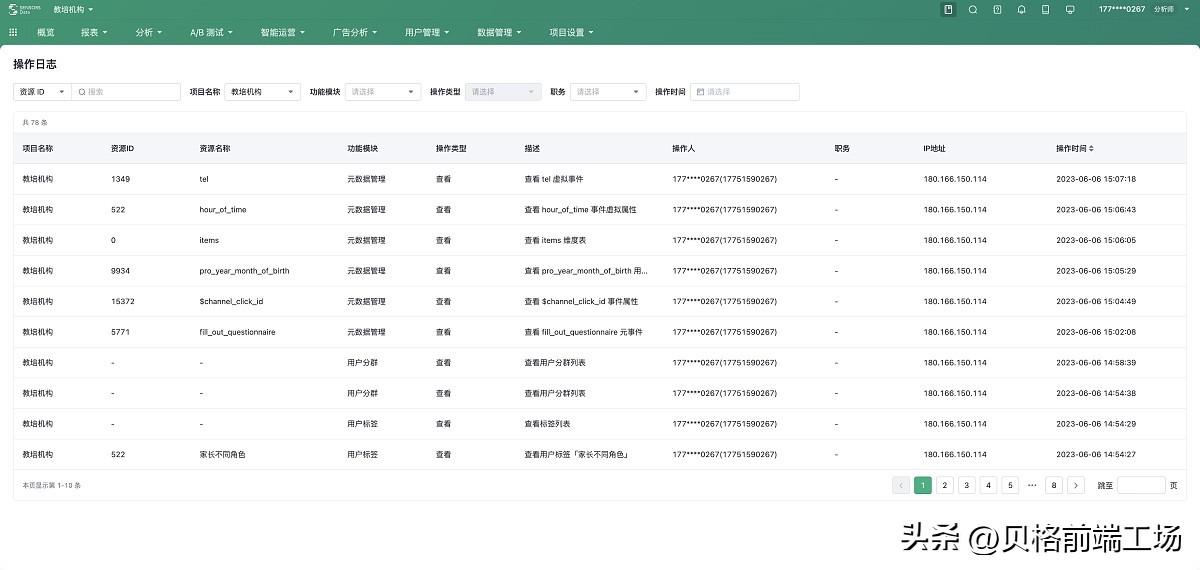This screenshot has height=570, width=1200.
Task: Open the 资源 ID search type dropdown
Action: pos(42,91)
